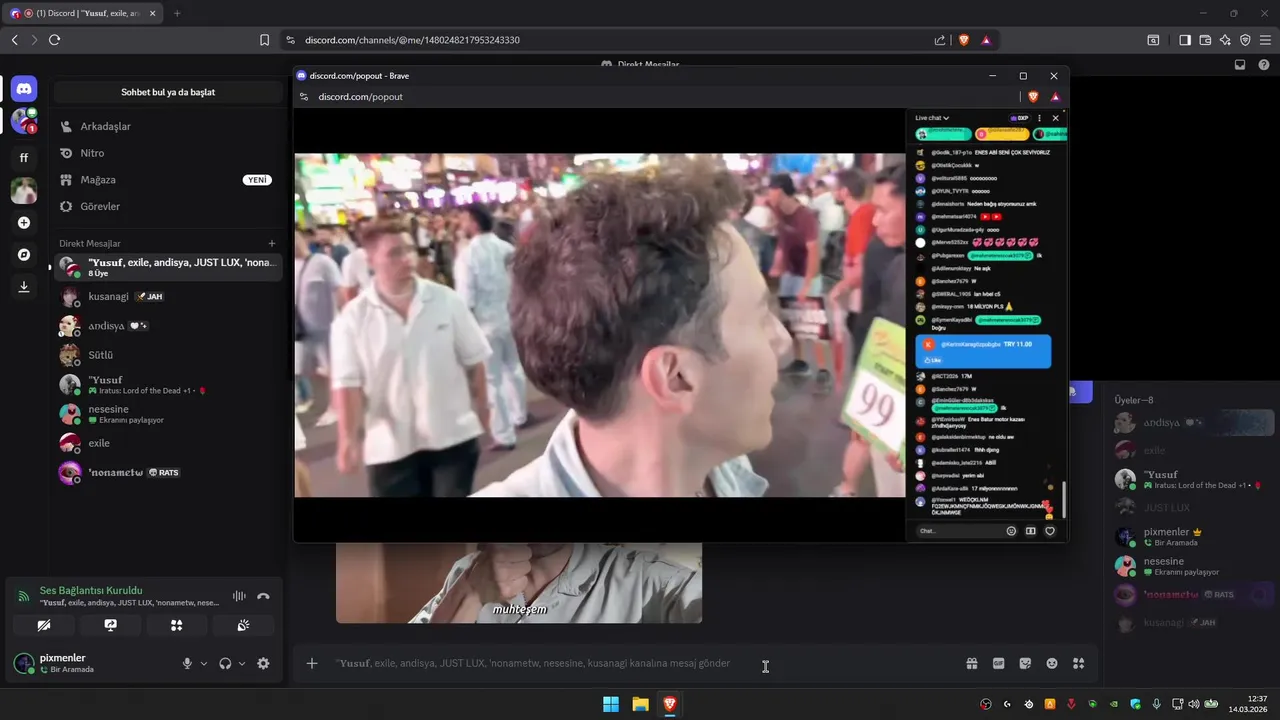1280x720 pixels.
Task: Toggle camera on in voice panel
Action: point(44,625)
